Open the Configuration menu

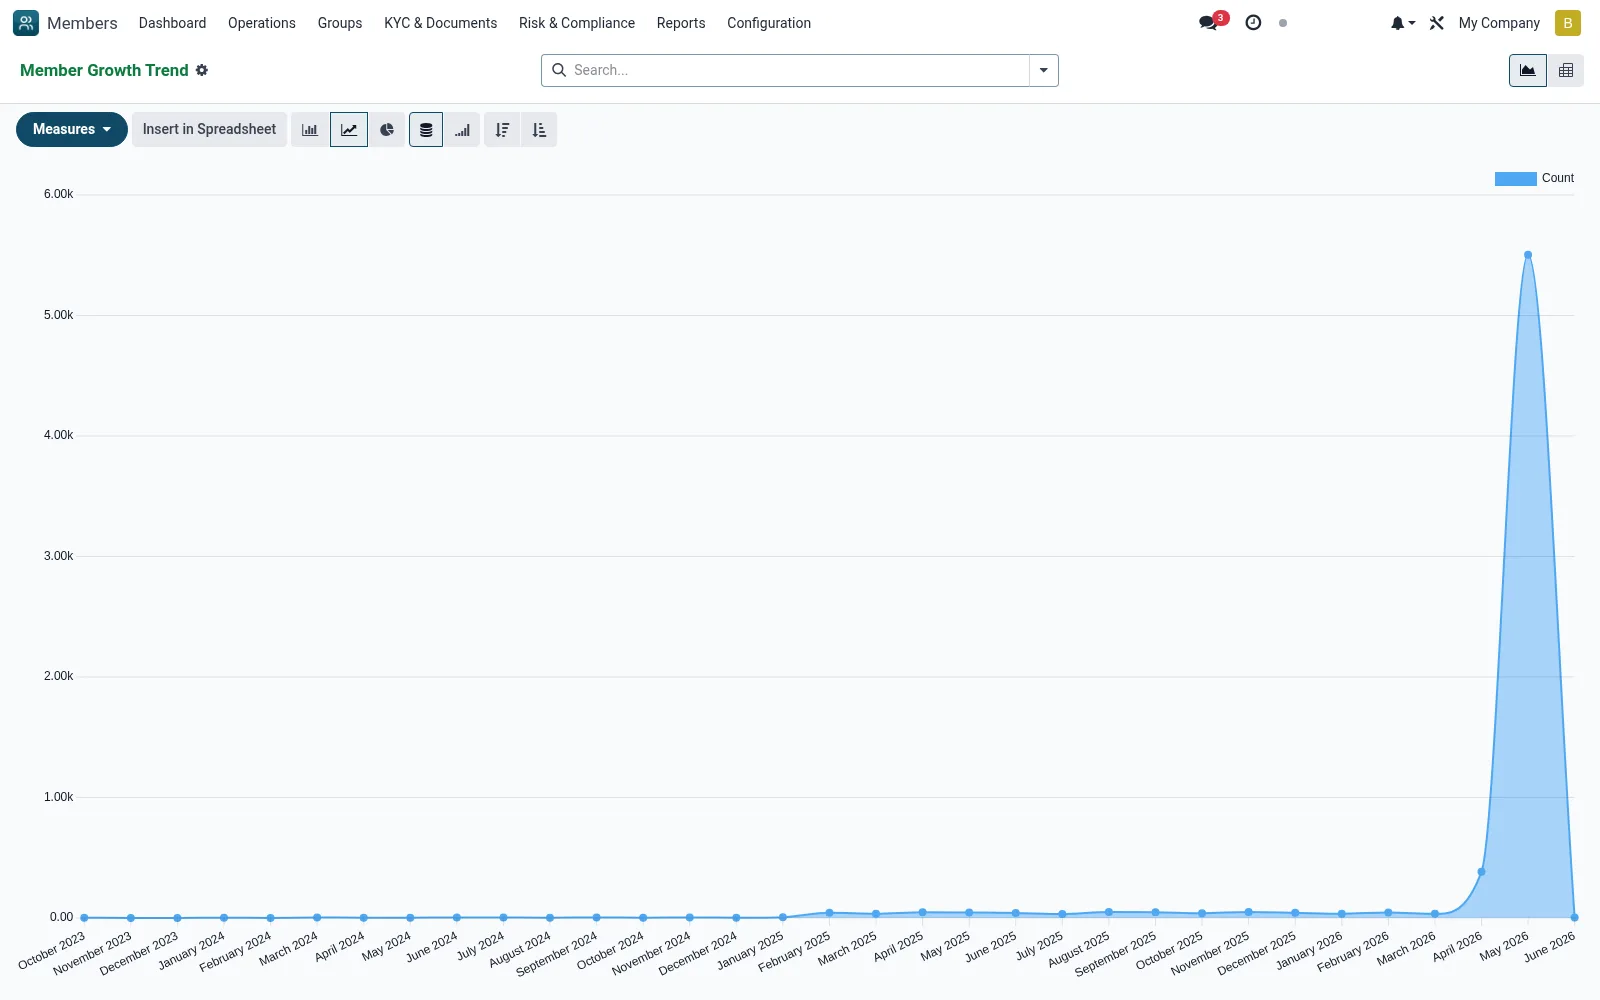(769, 23)
